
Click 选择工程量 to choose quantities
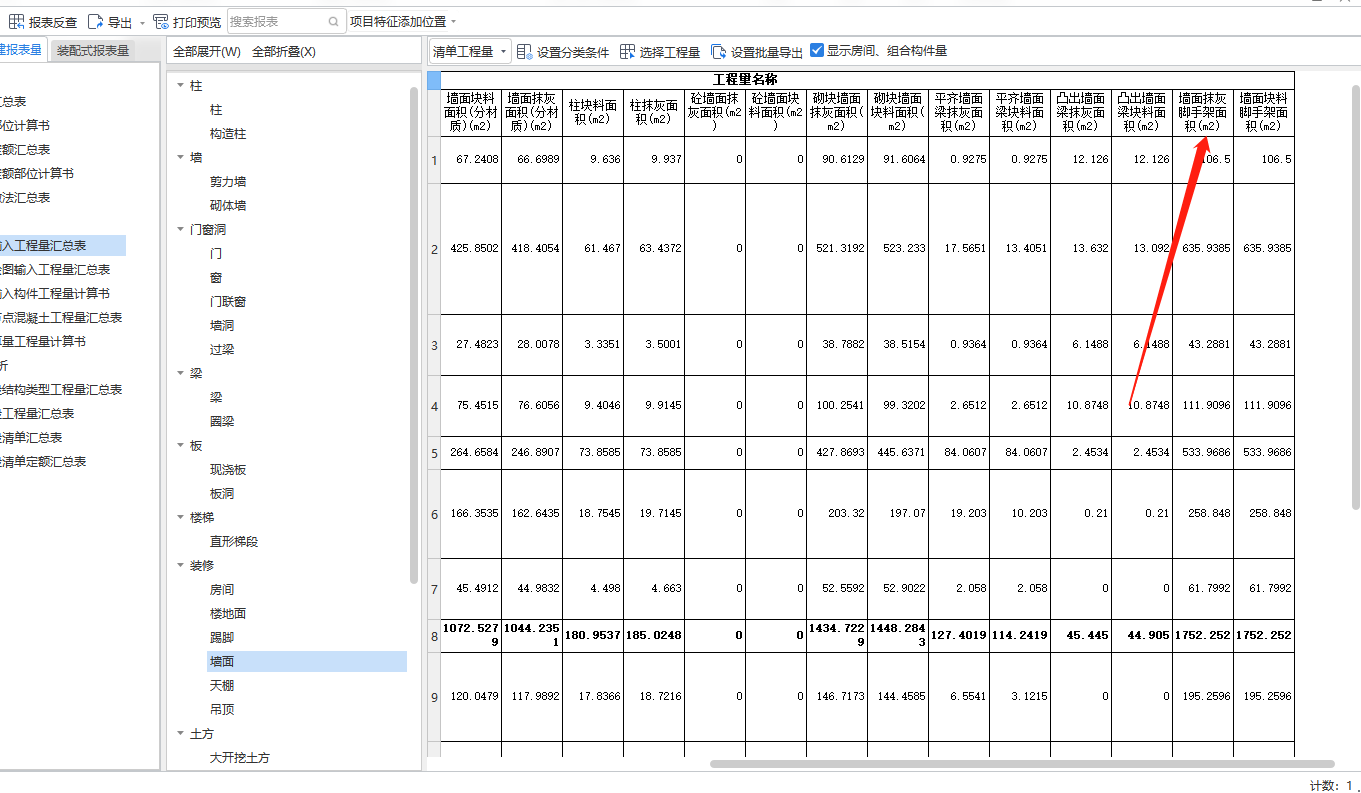pos(660,51)
